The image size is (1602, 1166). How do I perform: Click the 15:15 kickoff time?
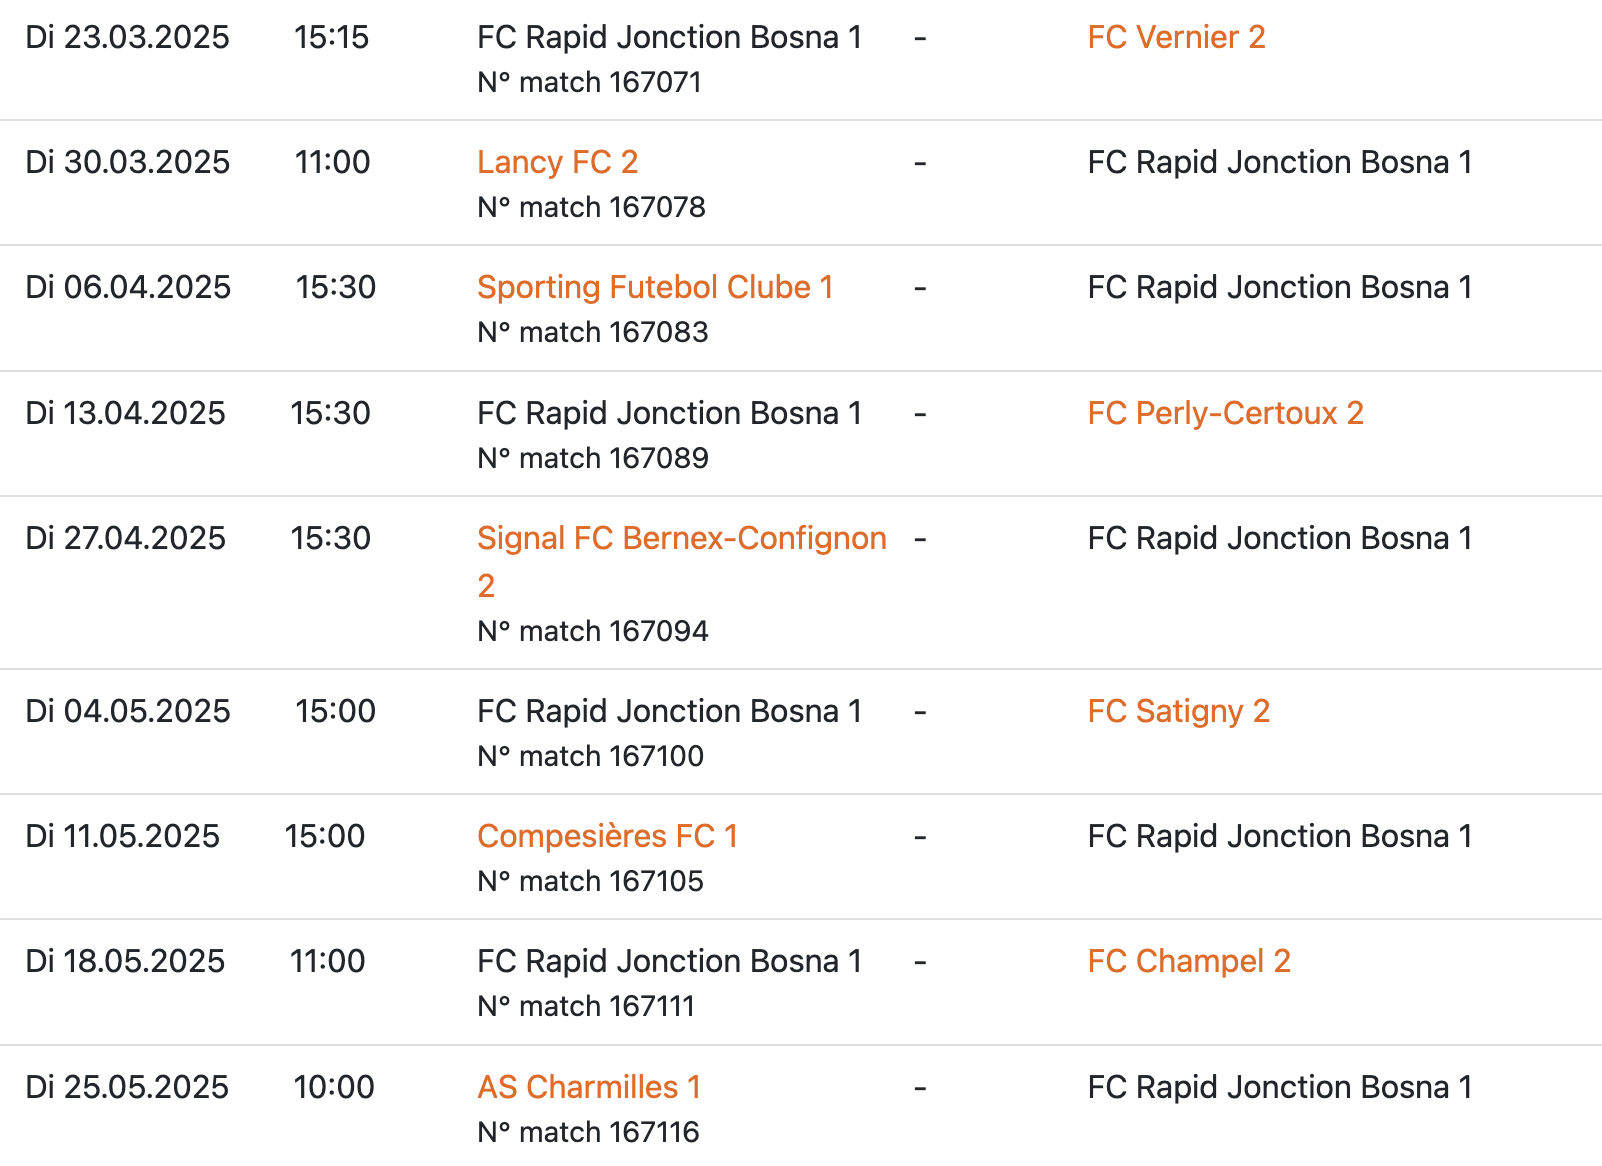tap(331, 37)
